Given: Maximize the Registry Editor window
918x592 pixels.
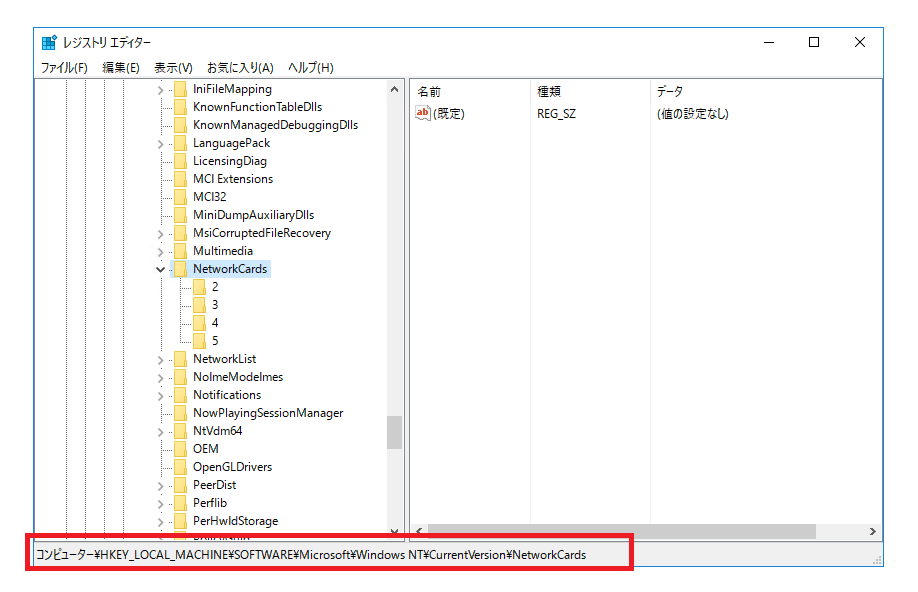Looking at the screenshot, I should coord(814,42).
